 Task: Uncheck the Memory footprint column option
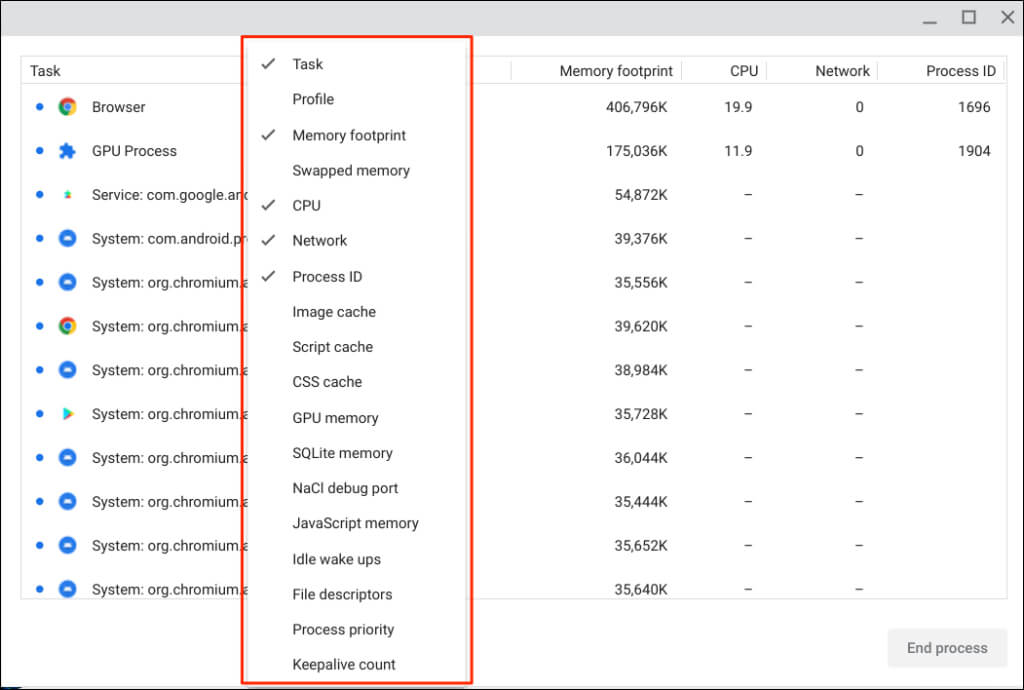pos(349,135)
